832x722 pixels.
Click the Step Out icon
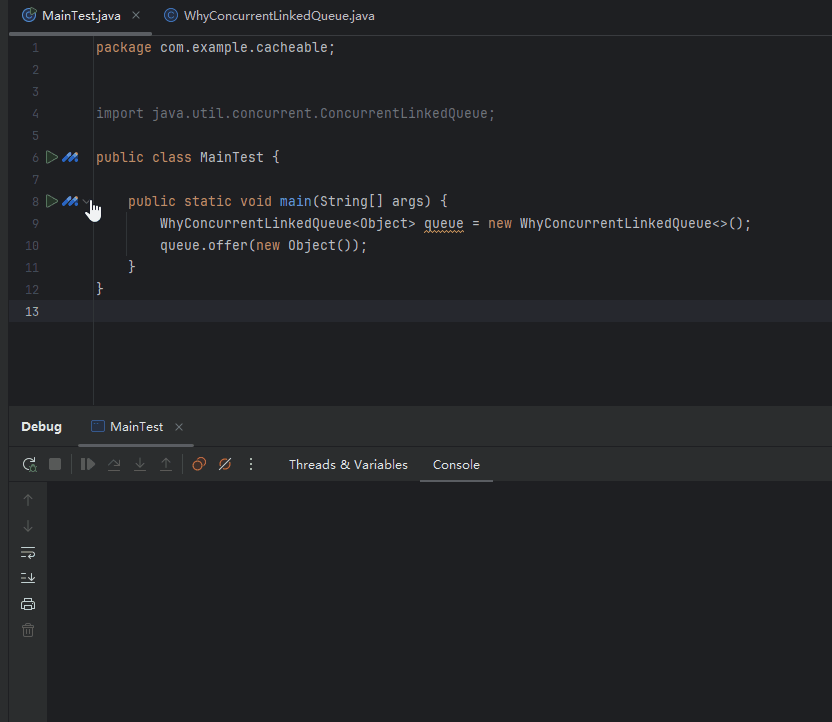tap(166, 465)
